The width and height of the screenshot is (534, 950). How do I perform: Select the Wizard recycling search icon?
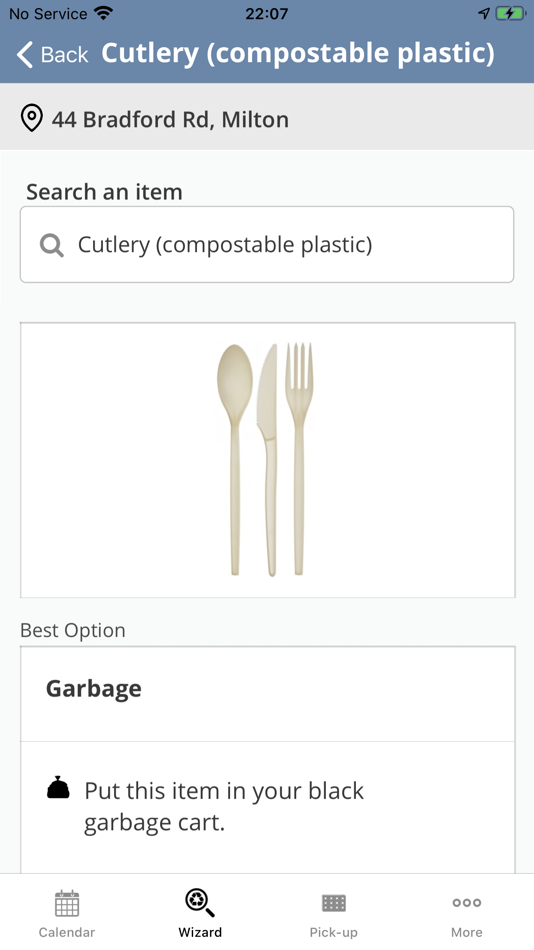[x=200, y=903]
